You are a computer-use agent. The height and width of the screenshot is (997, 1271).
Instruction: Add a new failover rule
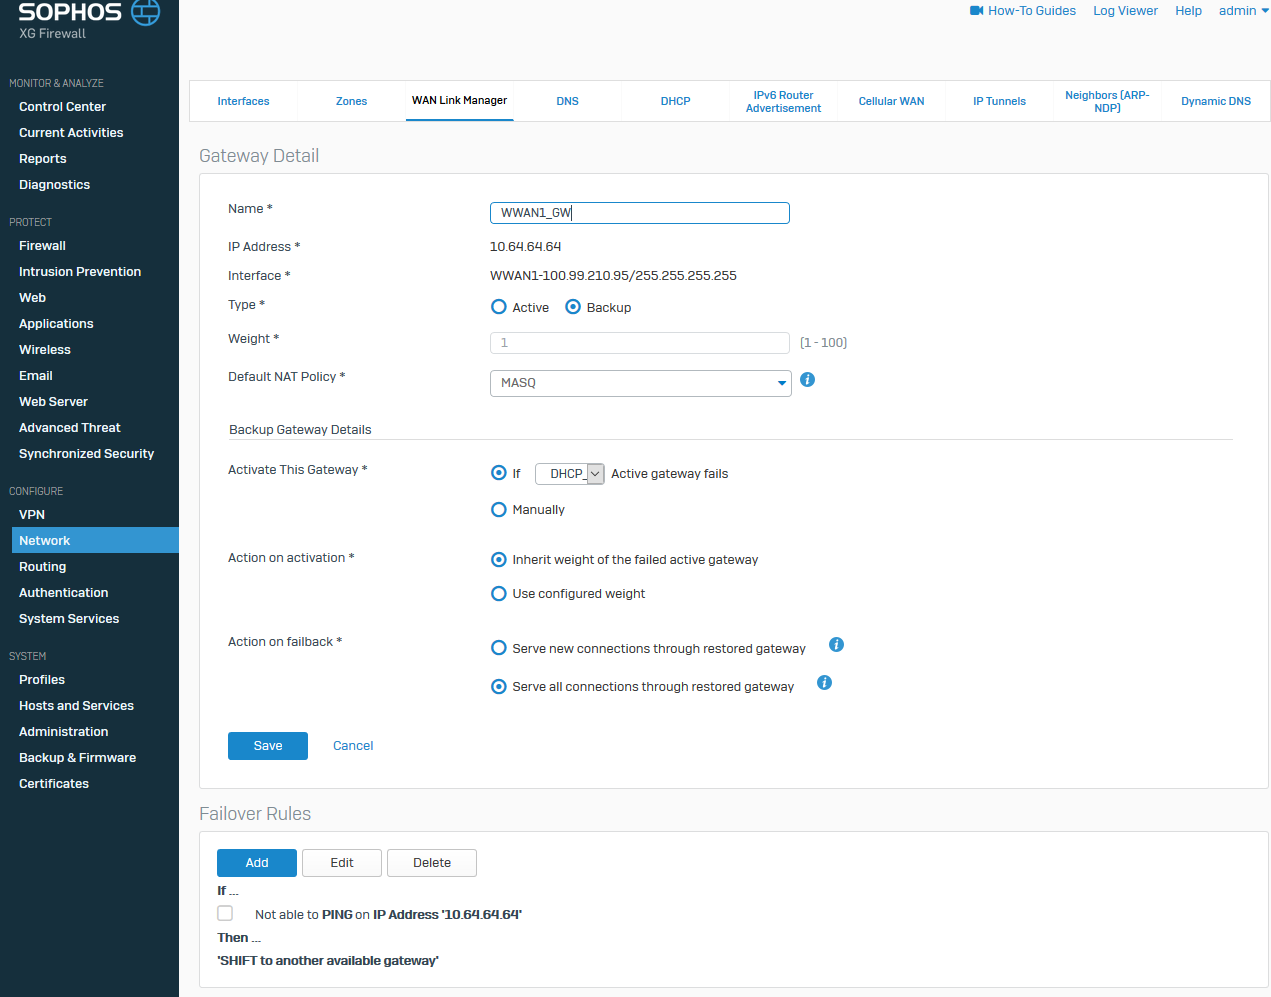257,863
